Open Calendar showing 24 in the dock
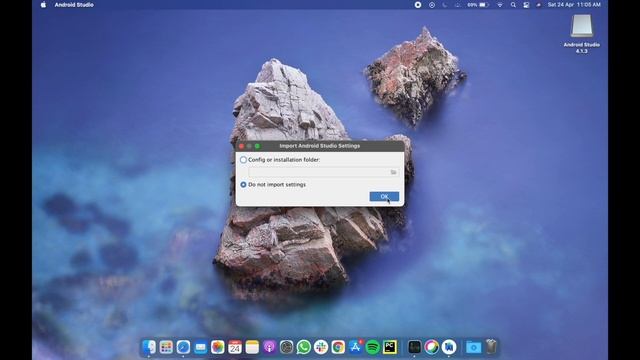Screen dimensions: 640x360 [x=235, y=347]
